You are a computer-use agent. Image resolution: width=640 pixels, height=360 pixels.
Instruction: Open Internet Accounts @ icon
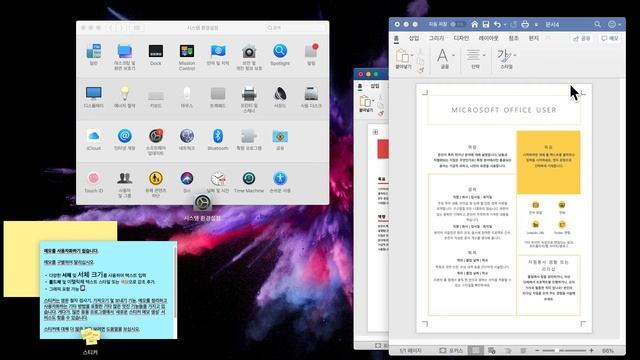coord(124,136)
